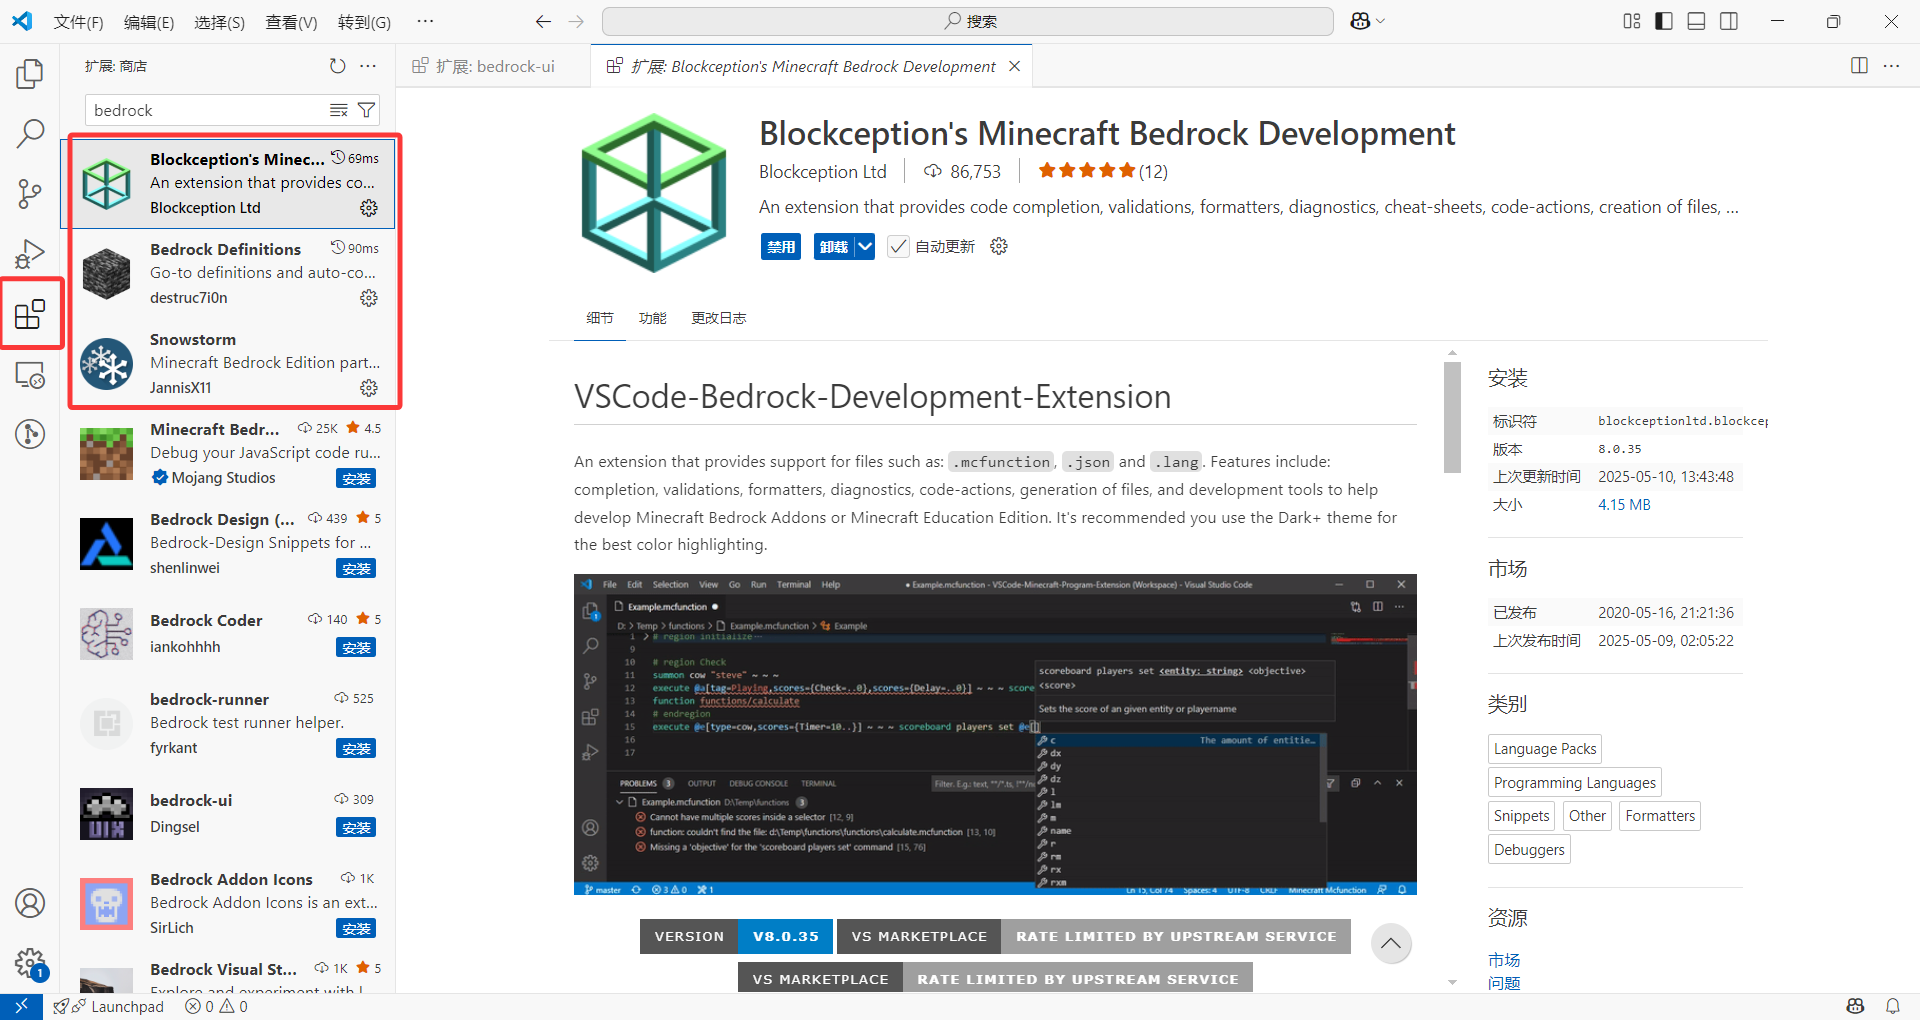Click the 禁用 button
1920x1020 pixels.
780,247
